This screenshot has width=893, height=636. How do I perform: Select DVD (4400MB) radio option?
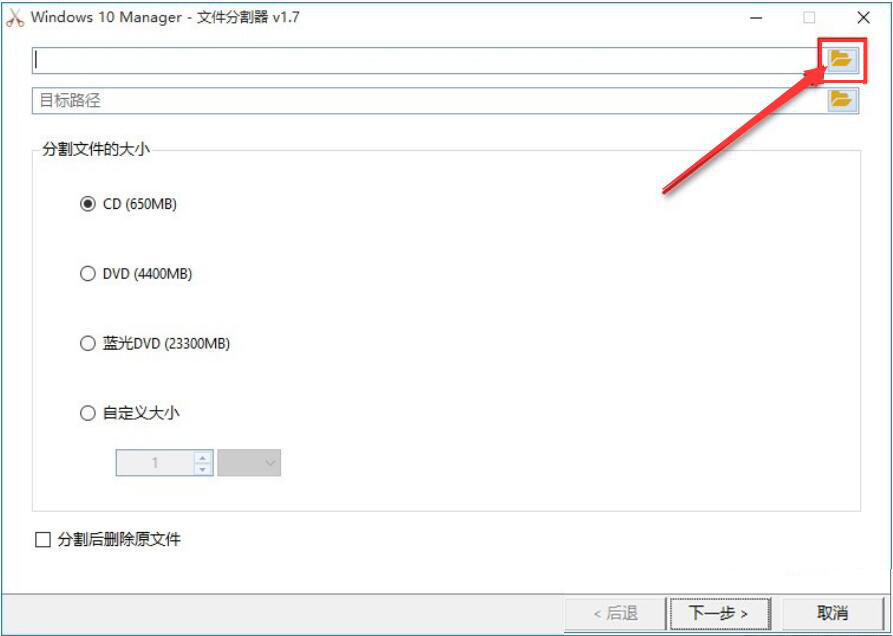pos(87,273)
